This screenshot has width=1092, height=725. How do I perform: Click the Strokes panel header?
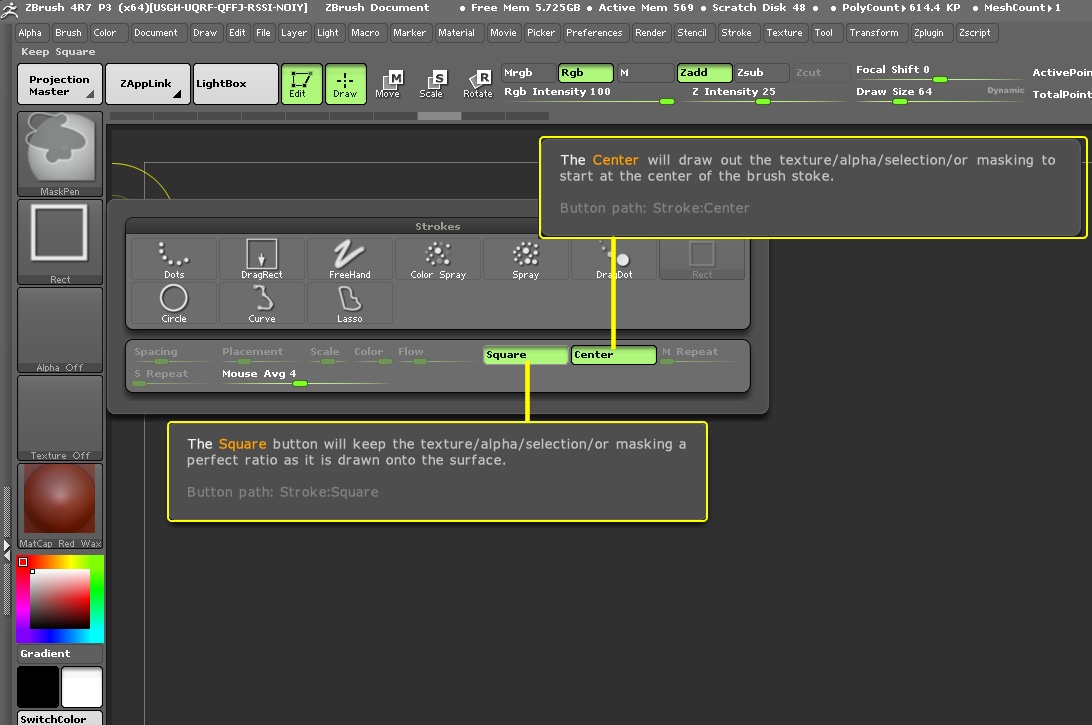(x=437, y=226)
